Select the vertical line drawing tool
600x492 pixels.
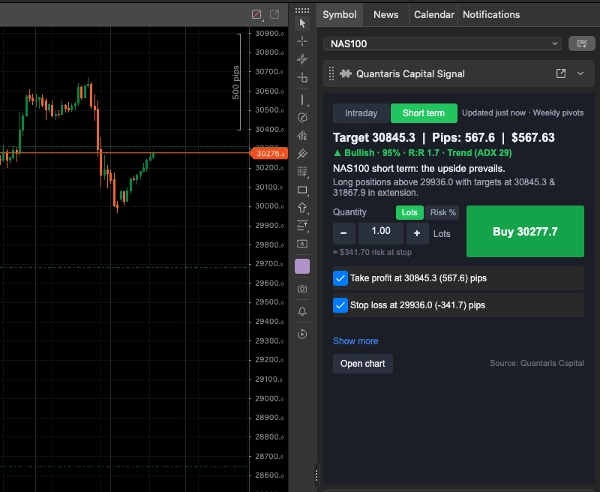302,100
